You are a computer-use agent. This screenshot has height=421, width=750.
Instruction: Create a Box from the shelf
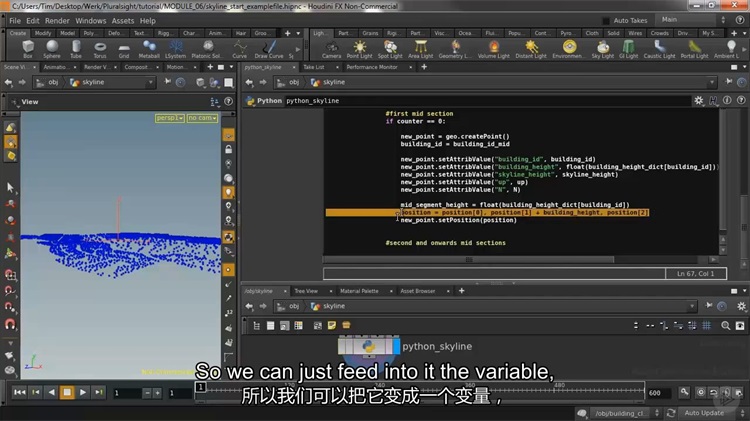(x=28, y=49)
